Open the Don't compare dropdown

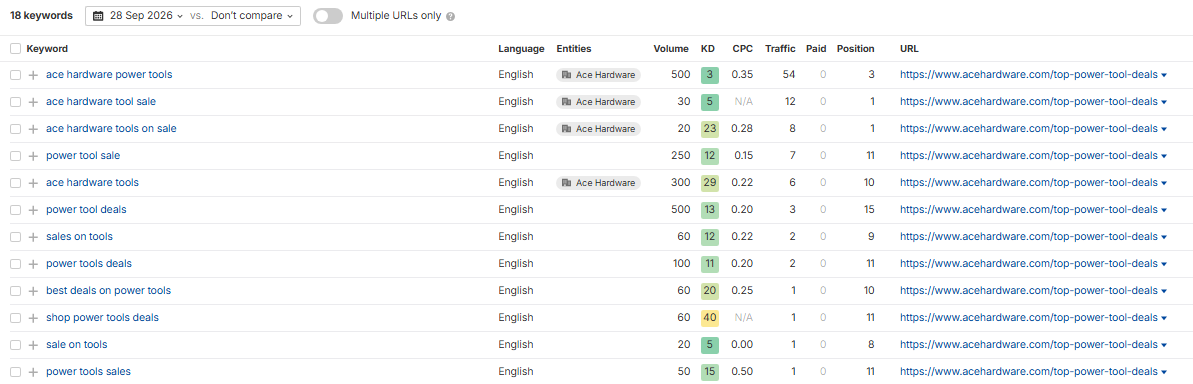coord(252,16)
